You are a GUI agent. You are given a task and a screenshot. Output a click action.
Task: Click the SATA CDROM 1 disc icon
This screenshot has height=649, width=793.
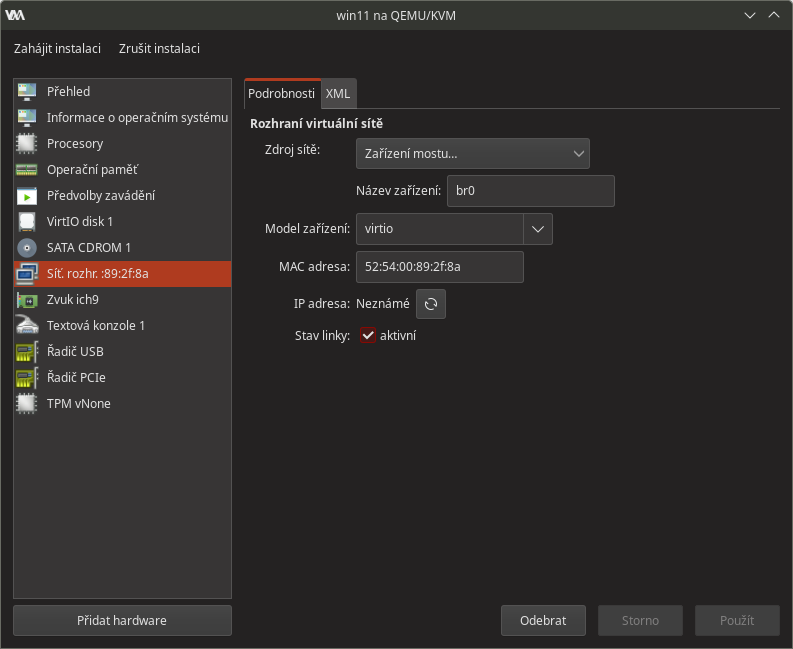tap(27, 248)
